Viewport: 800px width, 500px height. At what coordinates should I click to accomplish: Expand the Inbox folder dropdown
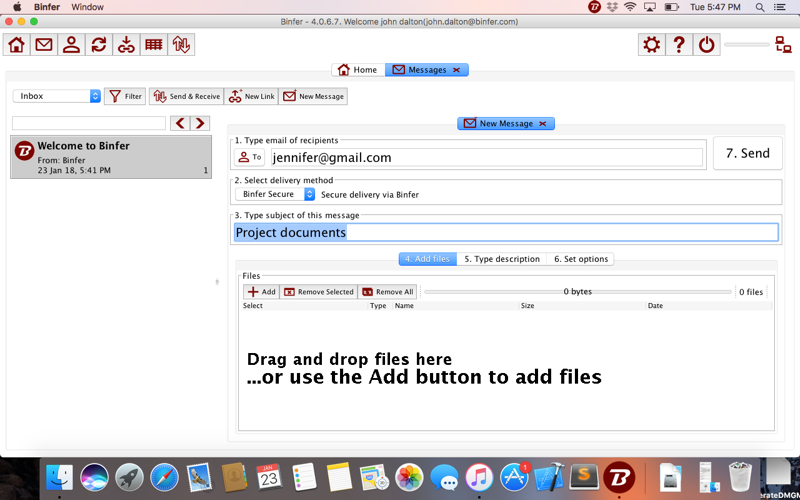[x=57, y=96]
